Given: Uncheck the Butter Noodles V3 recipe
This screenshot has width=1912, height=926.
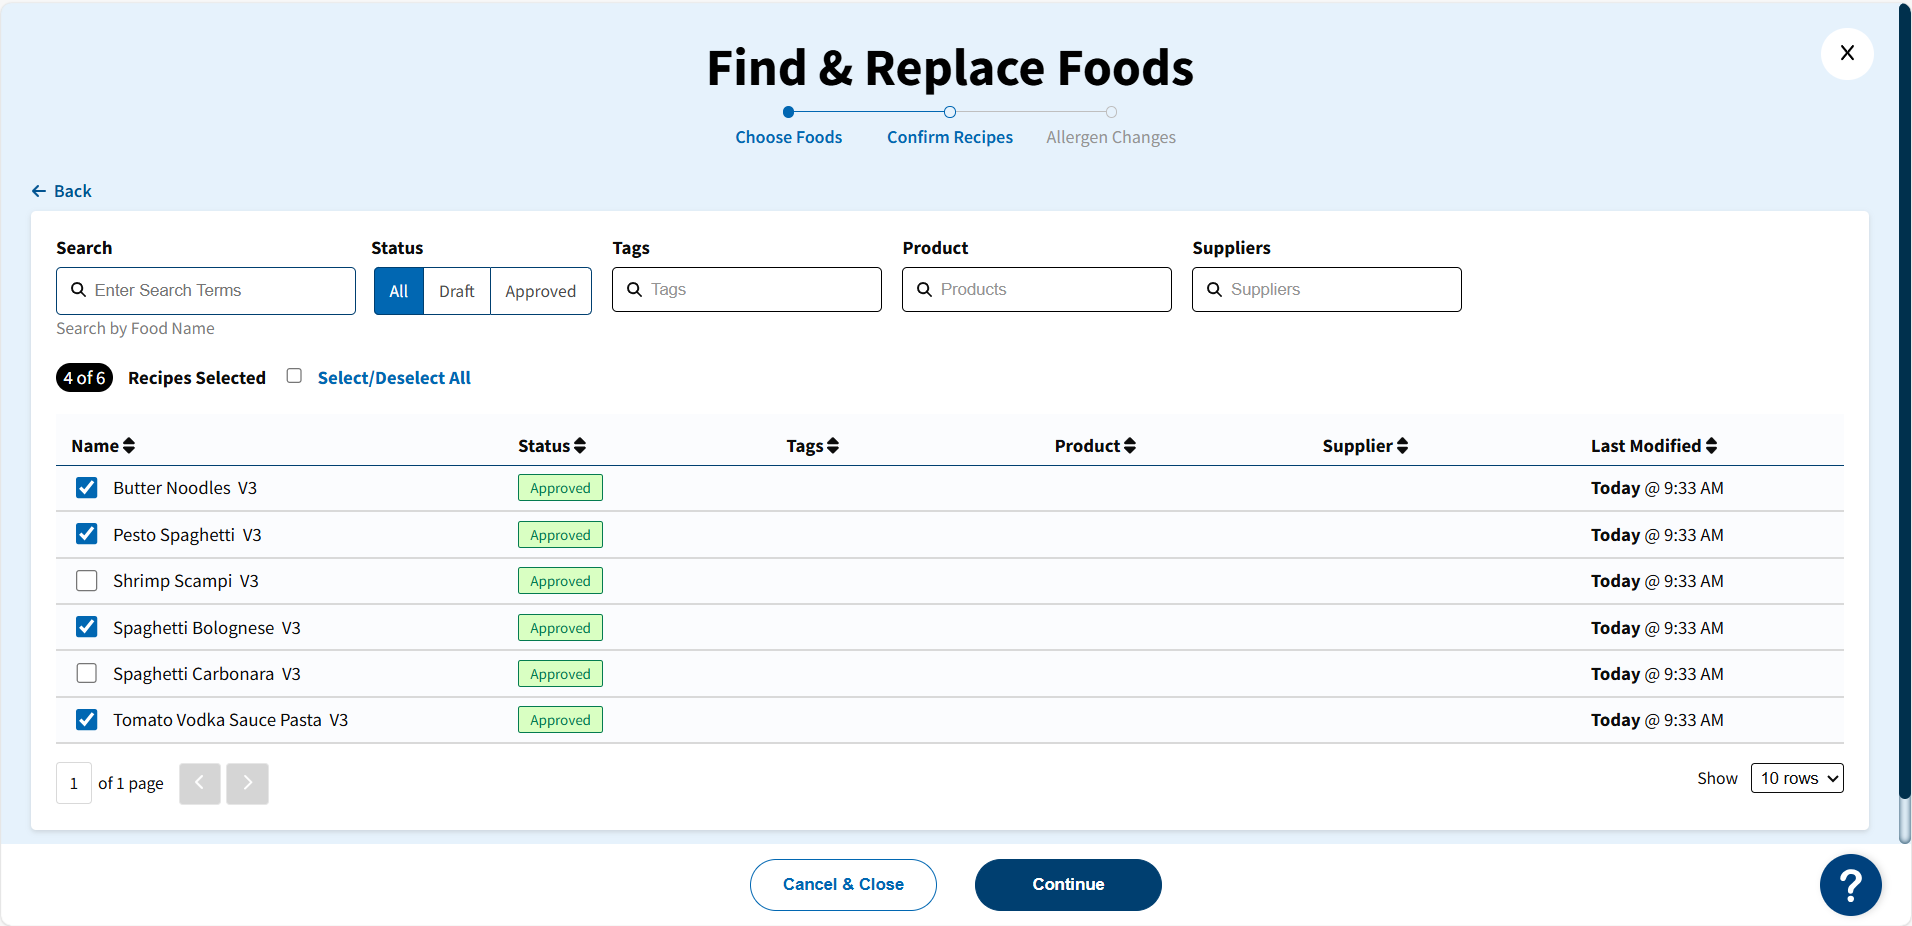Looking at the screenshot, I should click(86, 487).
